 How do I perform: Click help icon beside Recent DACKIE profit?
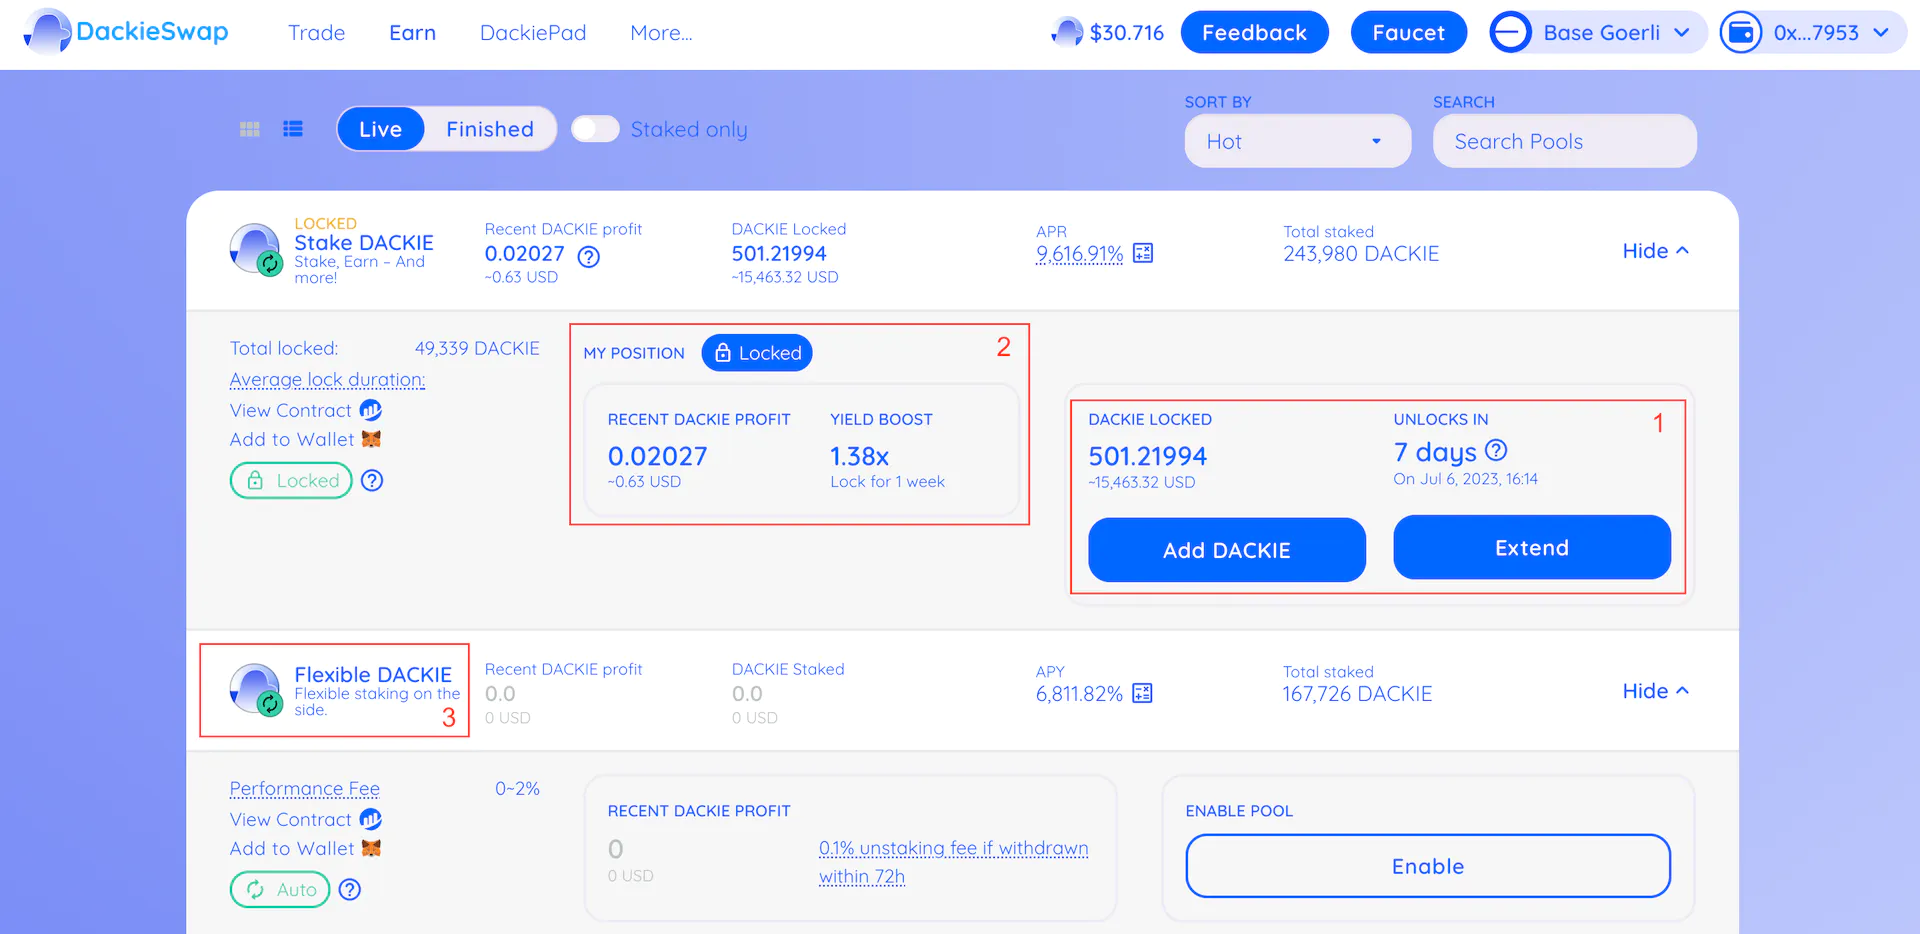[x=589, y=257]
